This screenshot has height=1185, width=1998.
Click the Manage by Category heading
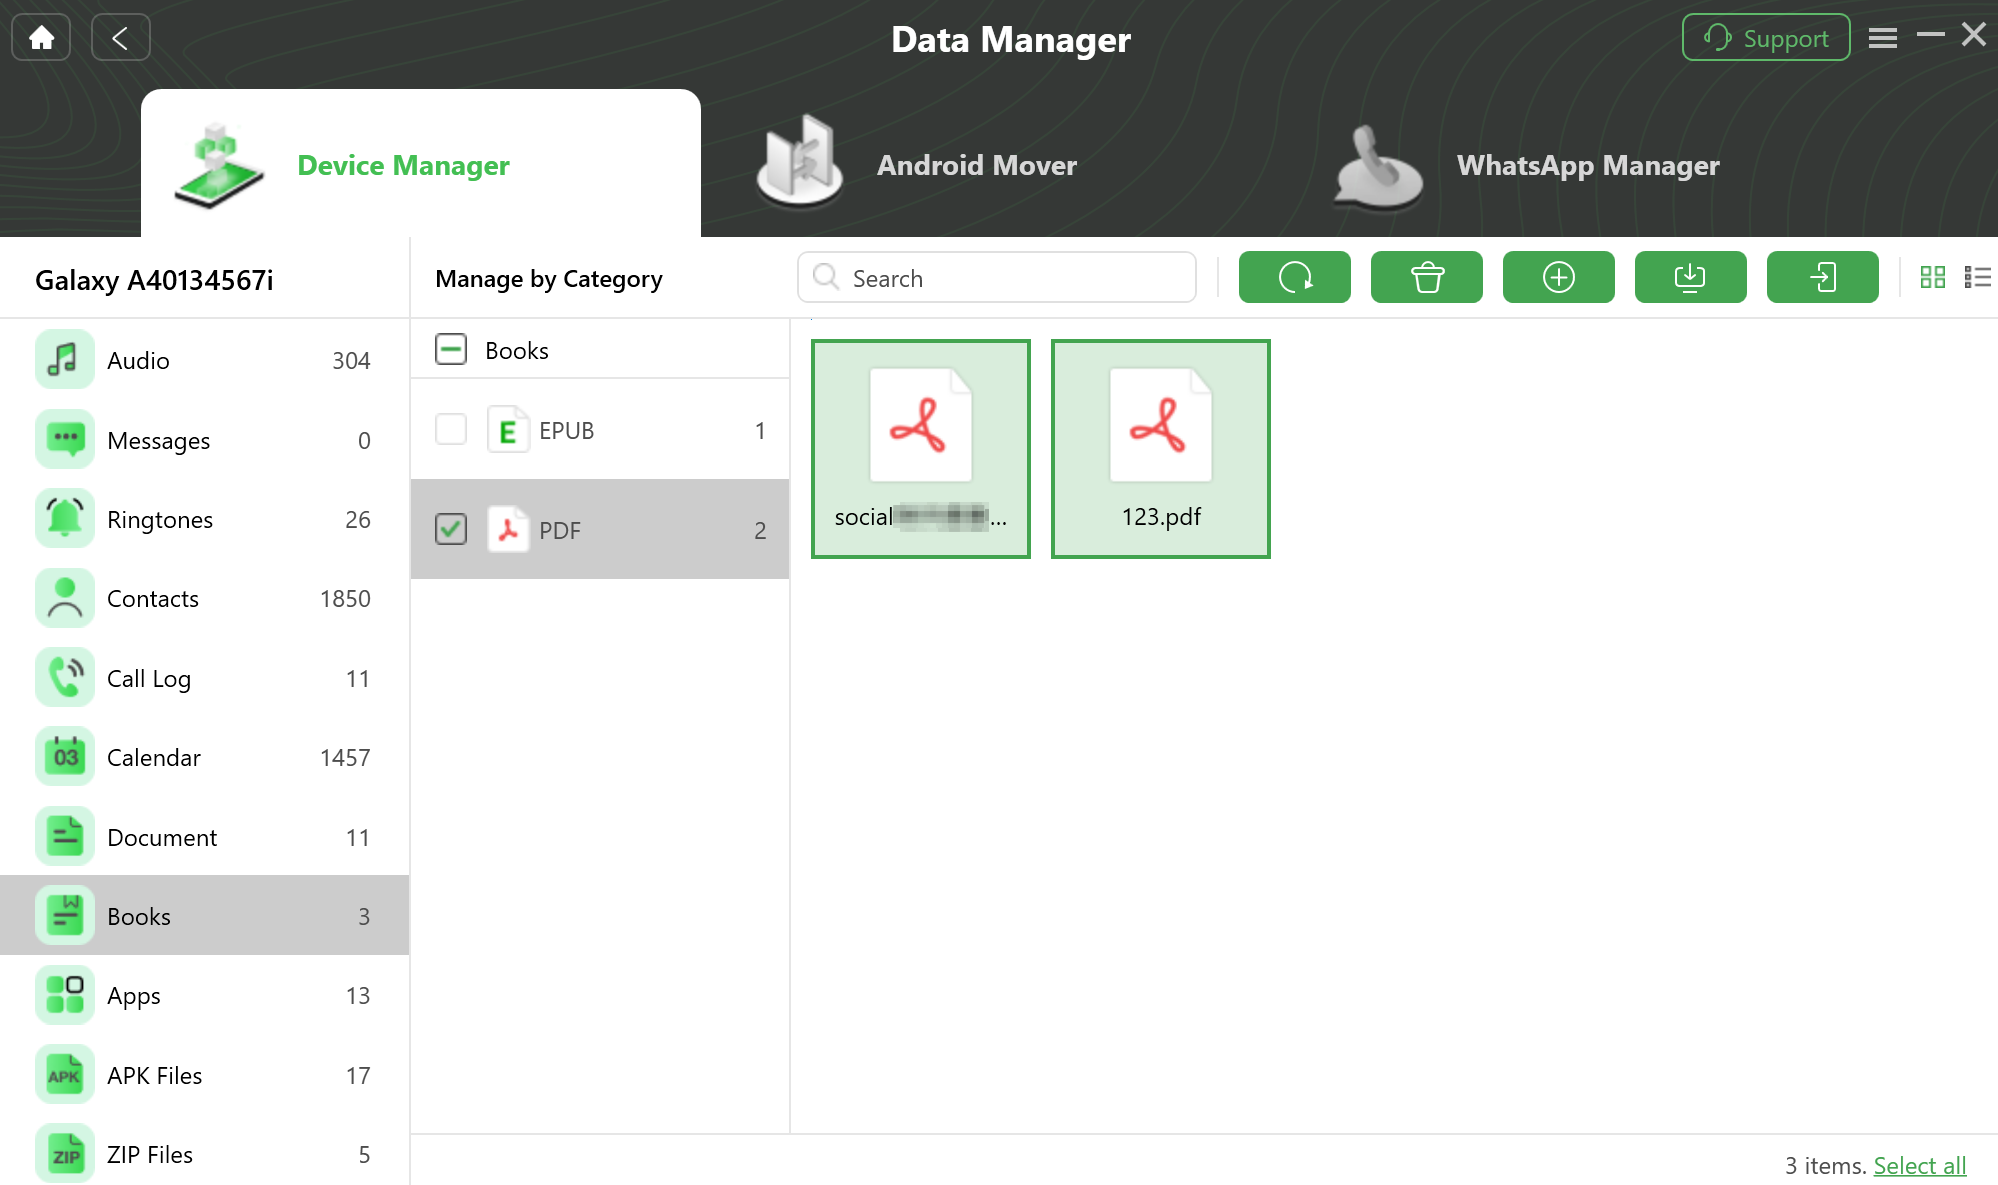point(549,279)
